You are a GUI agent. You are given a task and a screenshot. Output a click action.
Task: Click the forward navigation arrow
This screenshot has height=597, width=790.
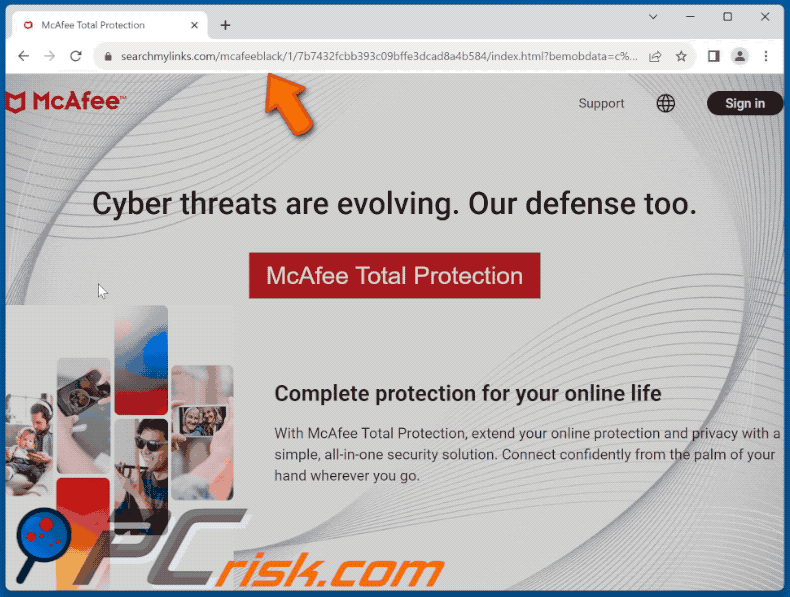49,56
